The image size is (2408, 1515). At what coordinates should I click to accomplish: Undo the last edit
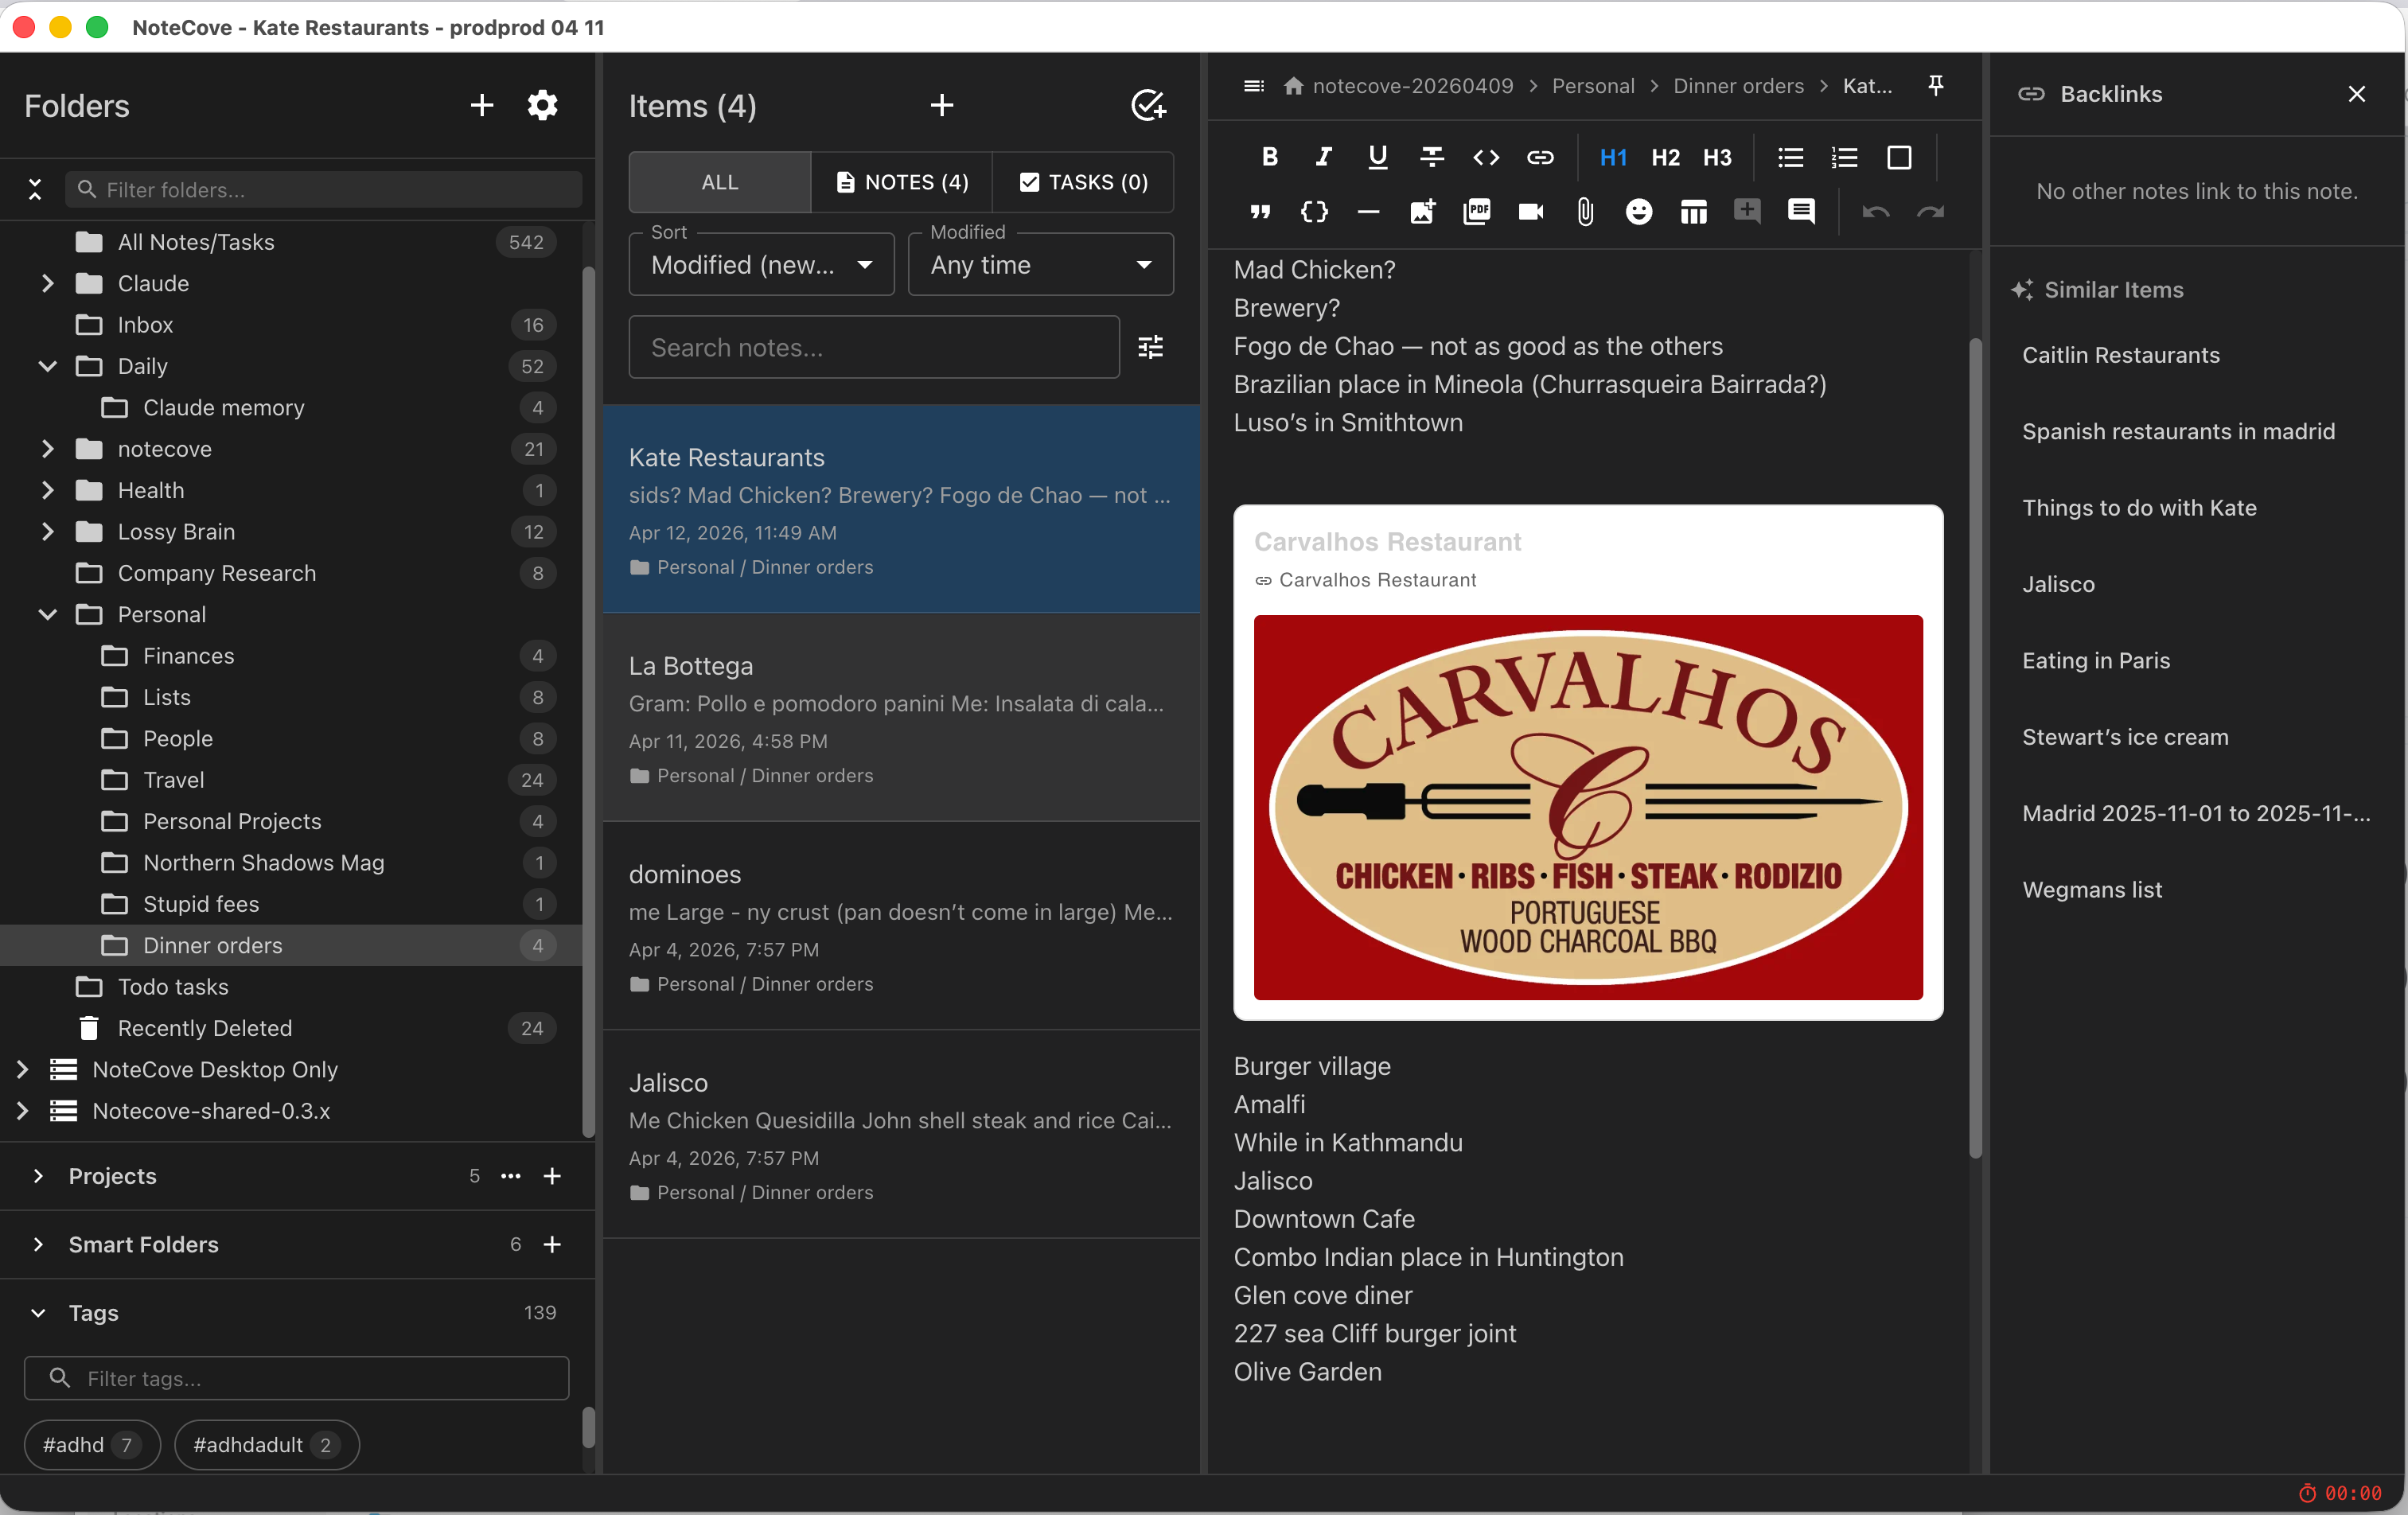pos(1876,211)
